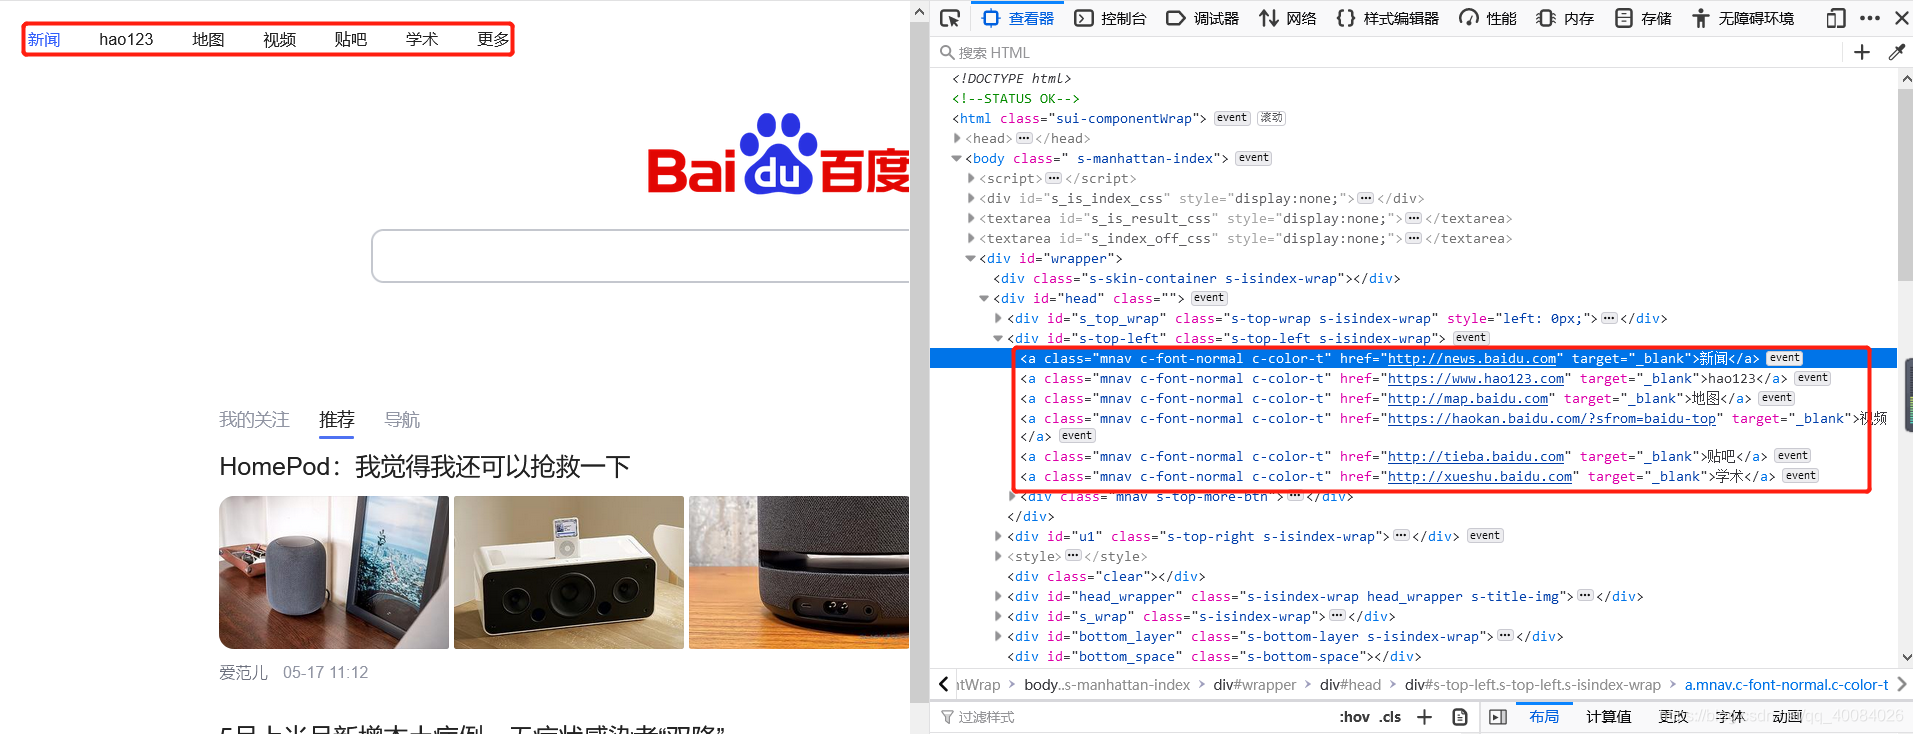Toggle the .cls class panel
Screen dimensions: 1913x734
click(x=1390, y=717)
